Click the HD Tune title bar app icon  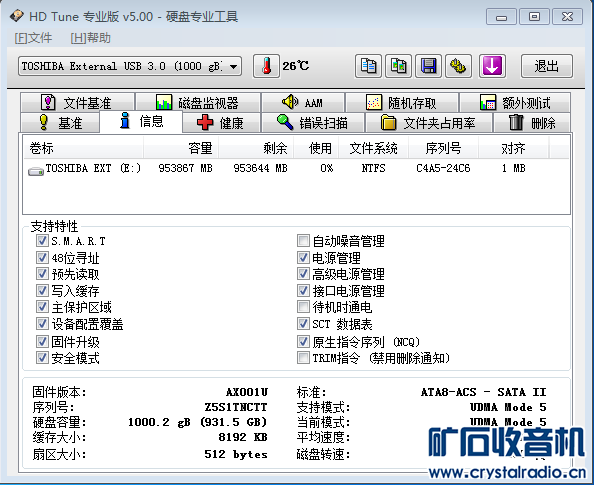point(17,16)
